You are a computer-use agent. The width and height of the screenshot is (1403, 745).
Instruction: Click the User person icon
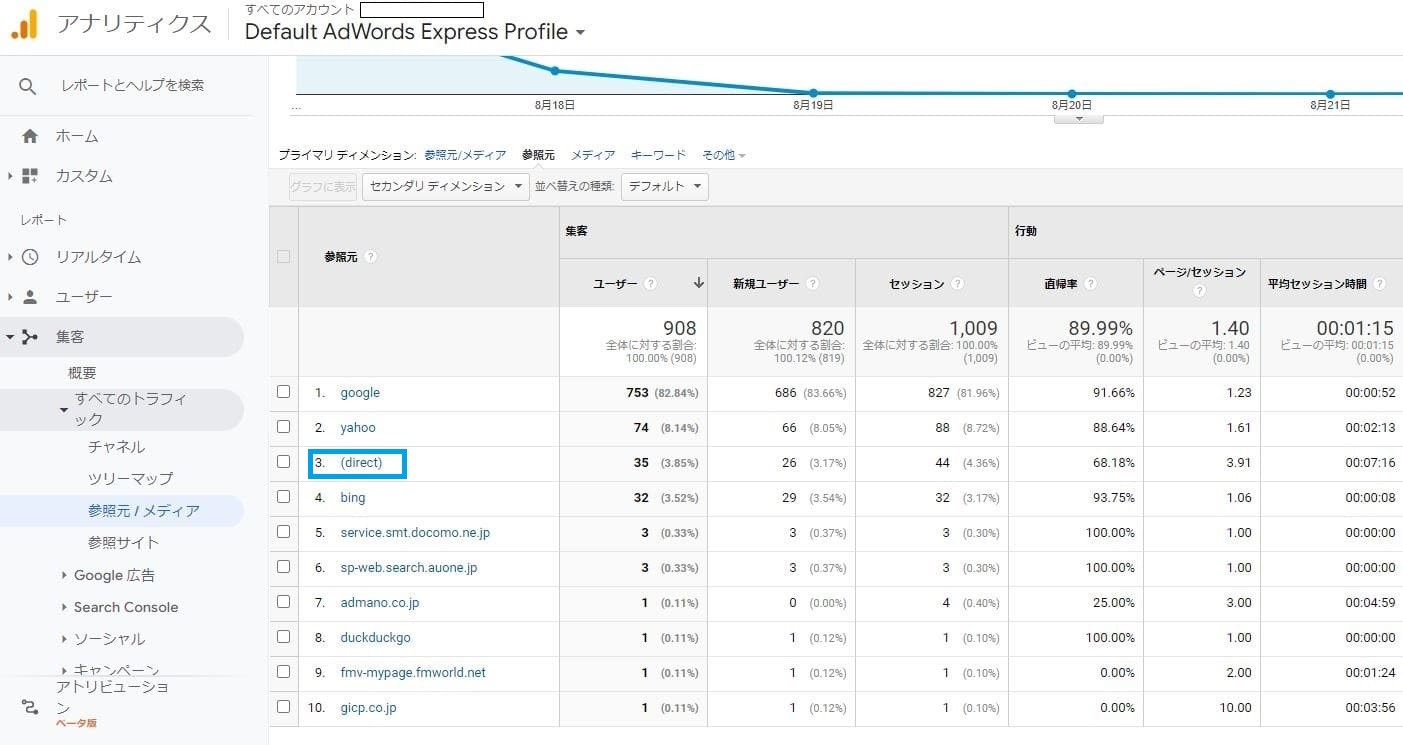(30, 297)
